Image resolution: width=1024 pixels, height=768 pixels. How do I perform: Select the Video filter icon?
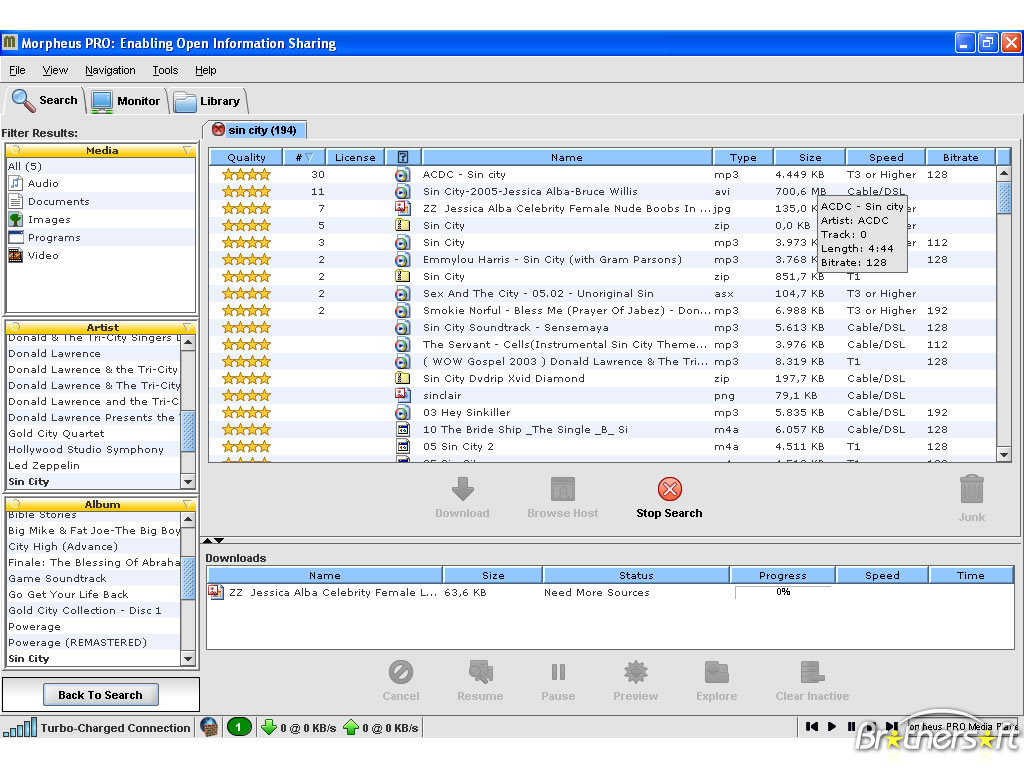click(15, 255)
